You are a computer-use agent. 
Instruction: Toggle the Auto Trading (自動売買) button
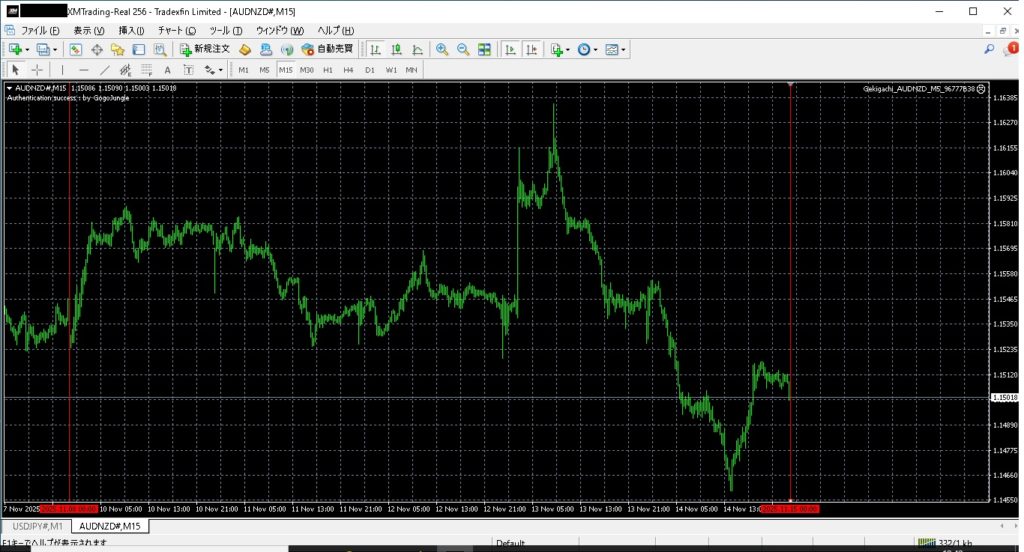point(326,49)
